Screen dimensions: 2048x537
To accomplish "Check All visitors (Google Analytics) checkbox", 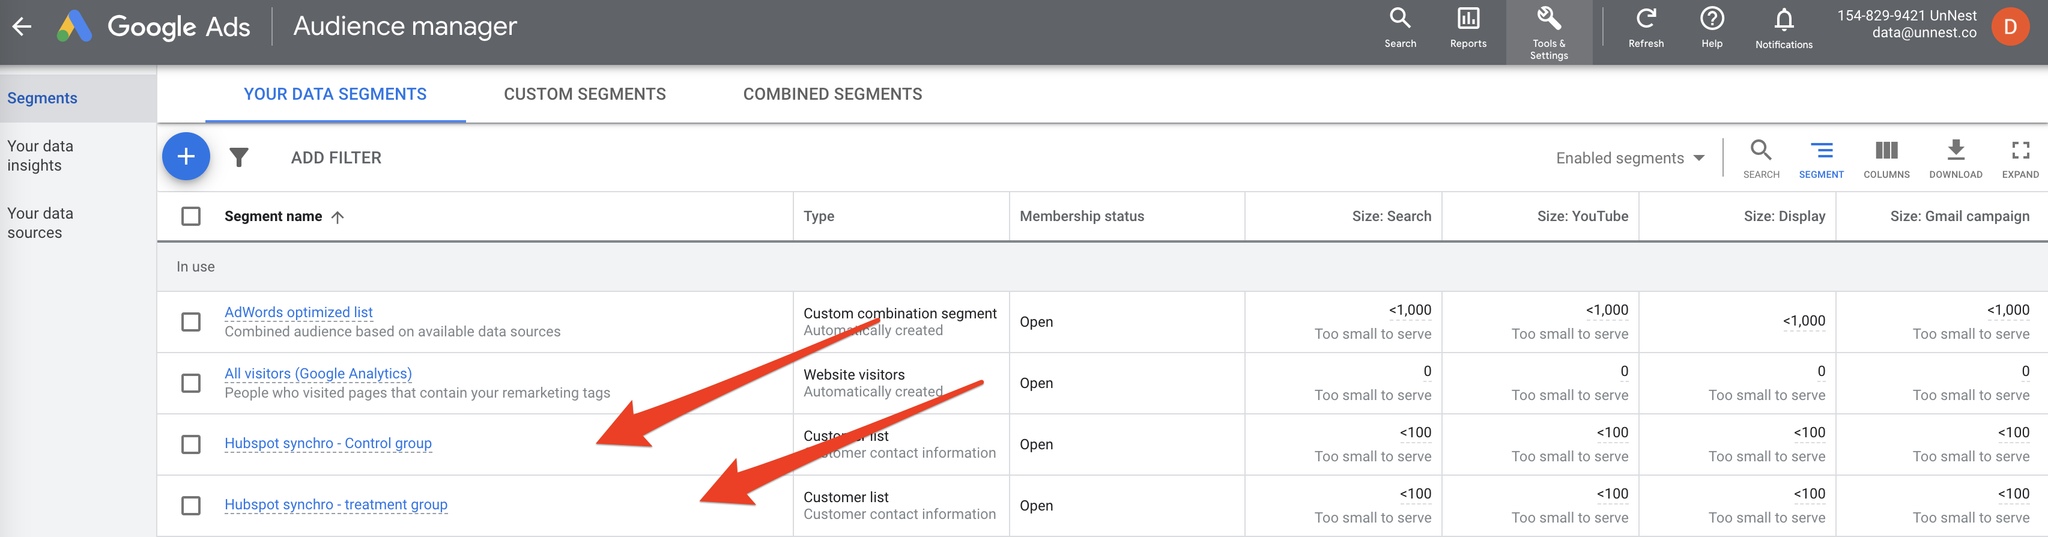I will [191, 383].
